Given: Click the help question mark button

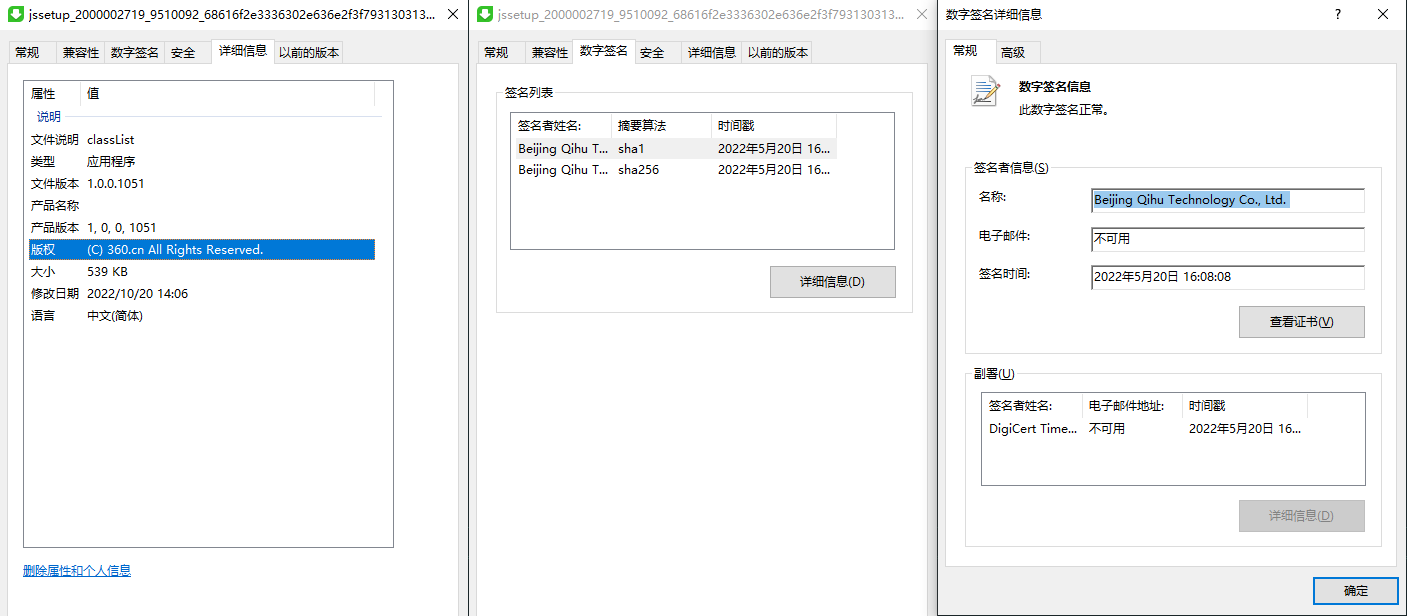Looking at the screenshot, I should 1337,14.
